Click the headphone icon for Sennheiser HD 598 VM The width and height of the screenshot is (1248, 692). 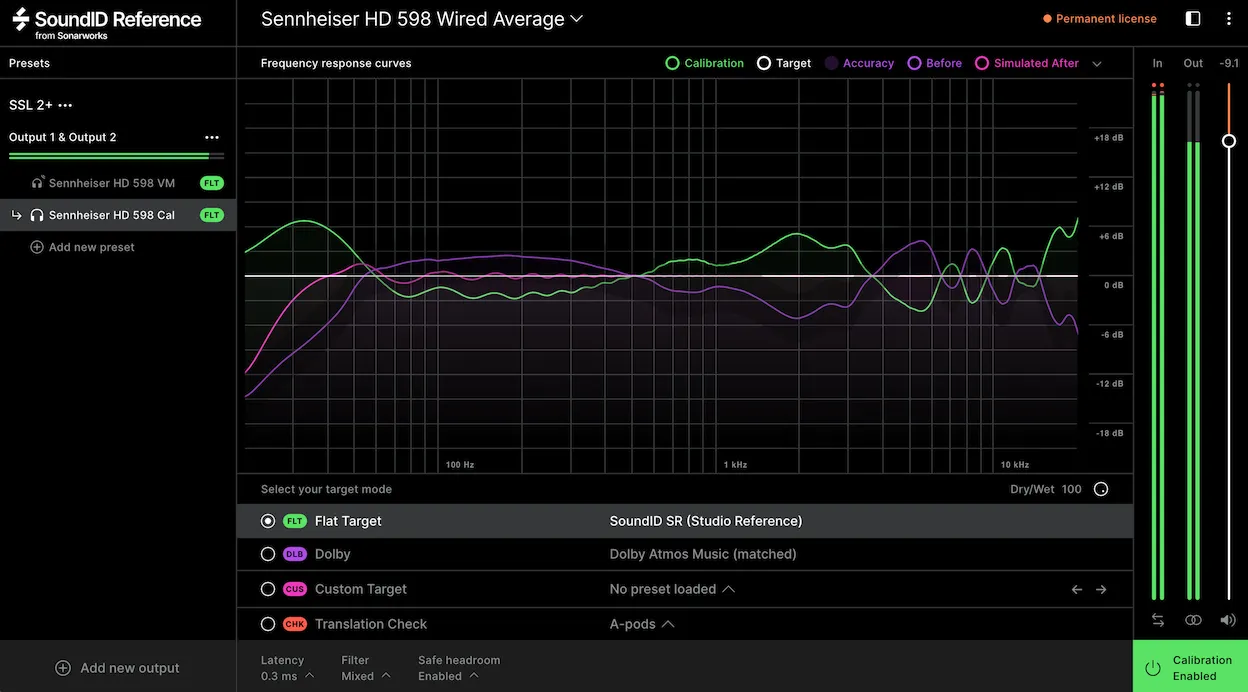38,183
